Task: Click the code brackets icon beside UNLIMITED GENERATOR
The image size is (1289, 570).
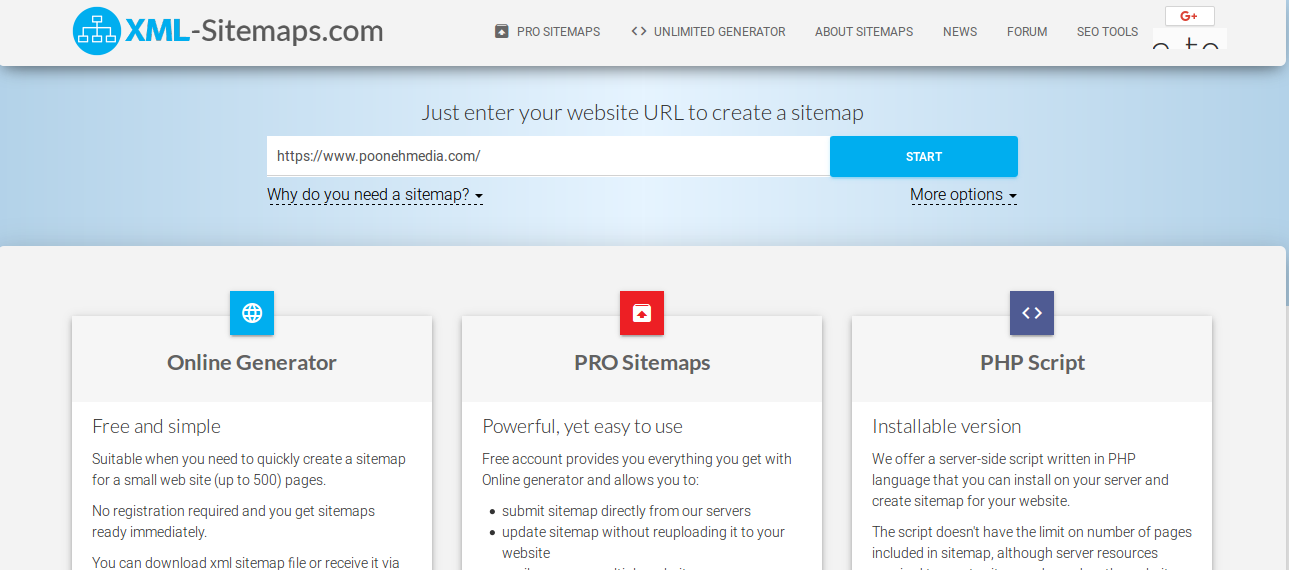Action: [639, 31]
